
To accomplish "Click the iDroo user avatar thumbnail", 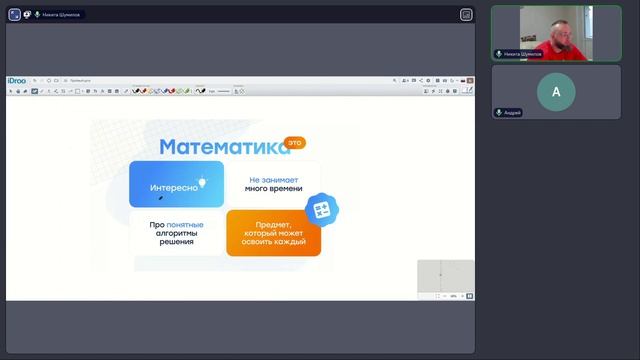I will point(470,81).
